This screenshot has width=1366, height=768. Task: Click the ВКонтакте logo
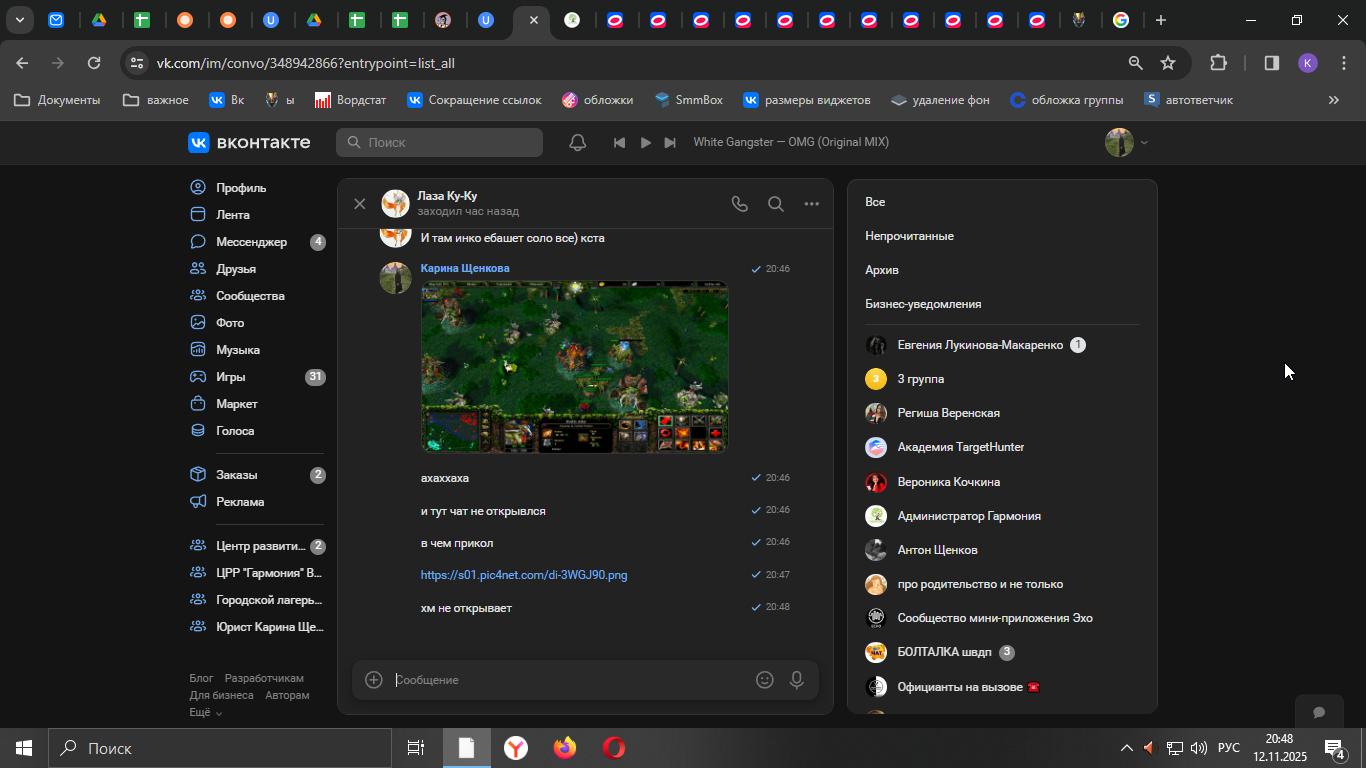[249, 142]
